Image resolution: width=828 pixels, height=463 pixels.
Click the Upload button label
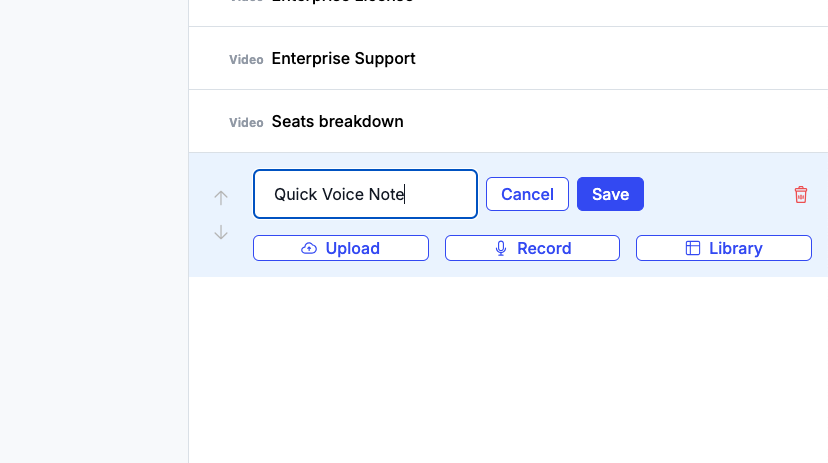(x=352, y=248)
